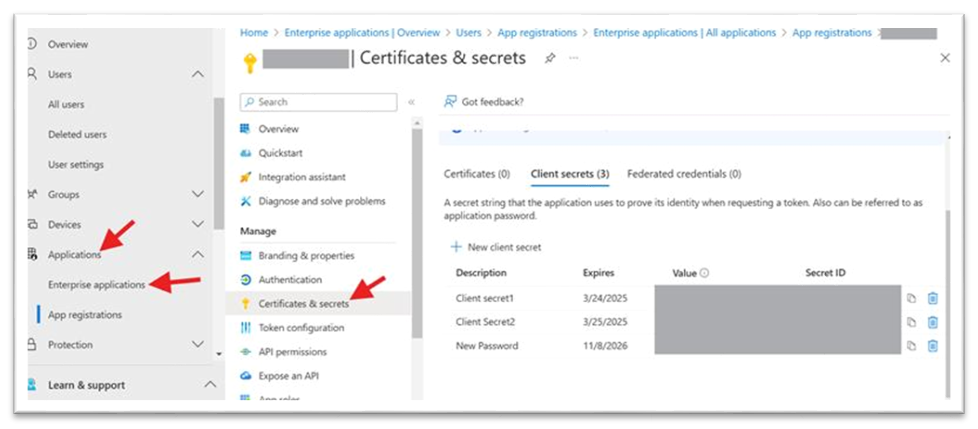The image size is (978, 429).
Task: Click in the resource menu Search box
Action: (318, 102)
